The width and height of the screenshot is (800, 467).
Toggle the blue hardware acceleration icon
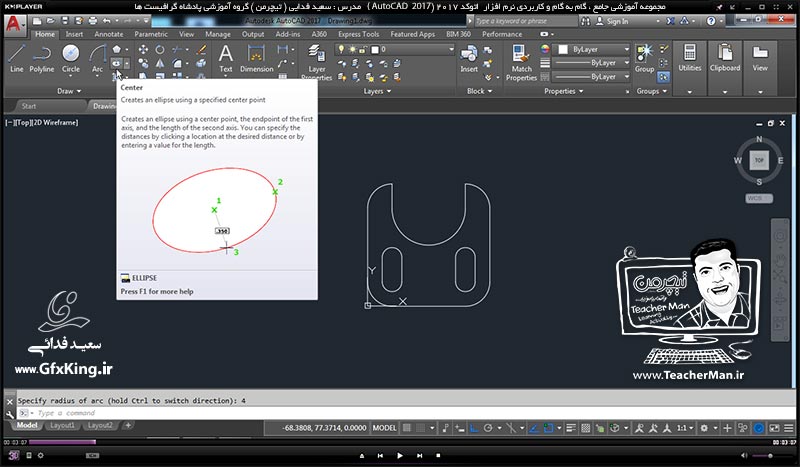point(759,428)
